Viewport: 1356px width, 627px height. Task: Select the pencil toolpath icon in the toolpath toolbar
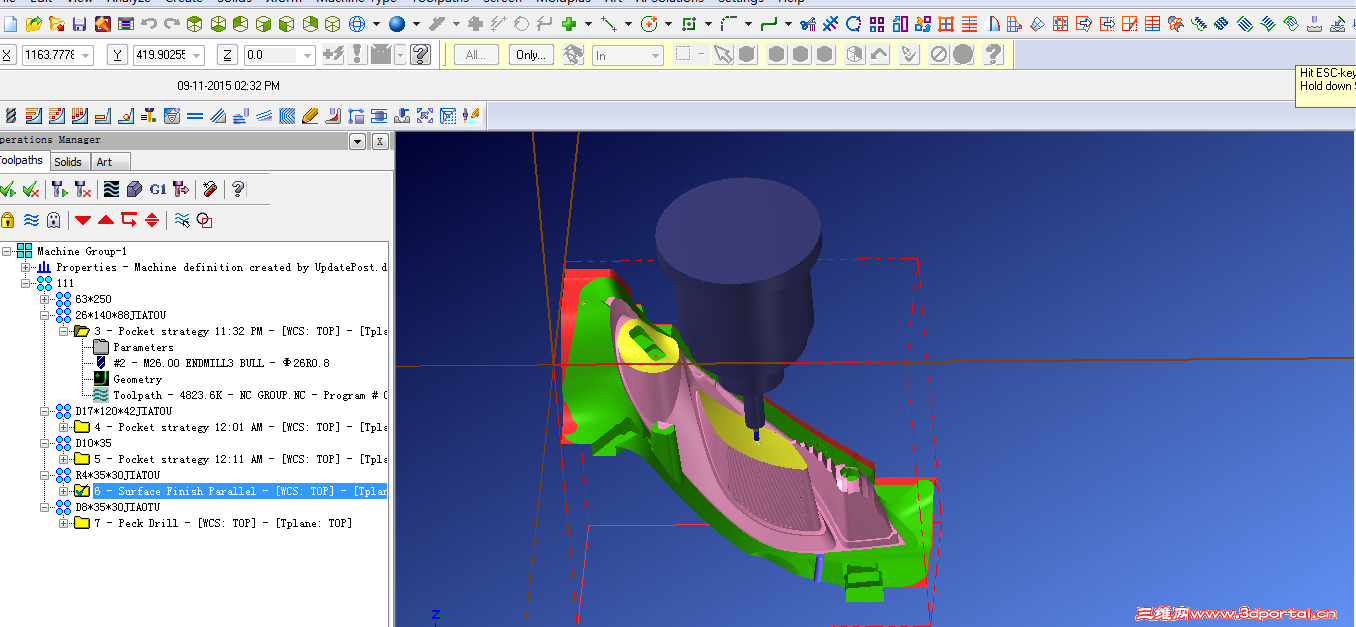pos(310,116)
